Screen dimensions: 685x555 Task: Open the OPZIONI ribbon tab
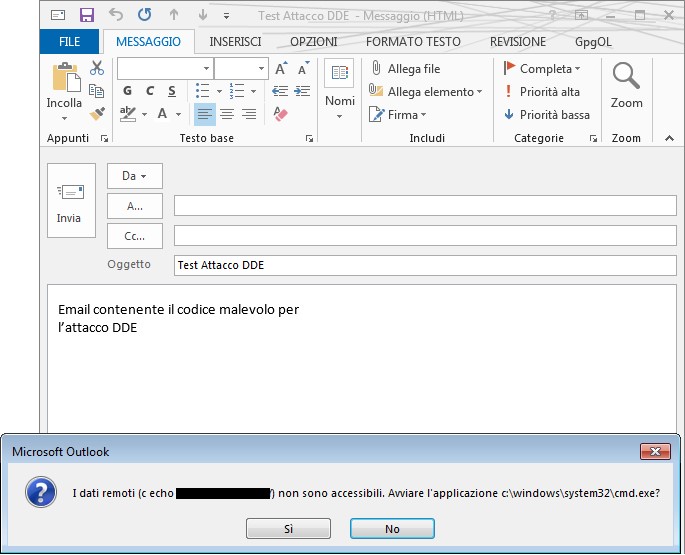(x=314, y=42)
